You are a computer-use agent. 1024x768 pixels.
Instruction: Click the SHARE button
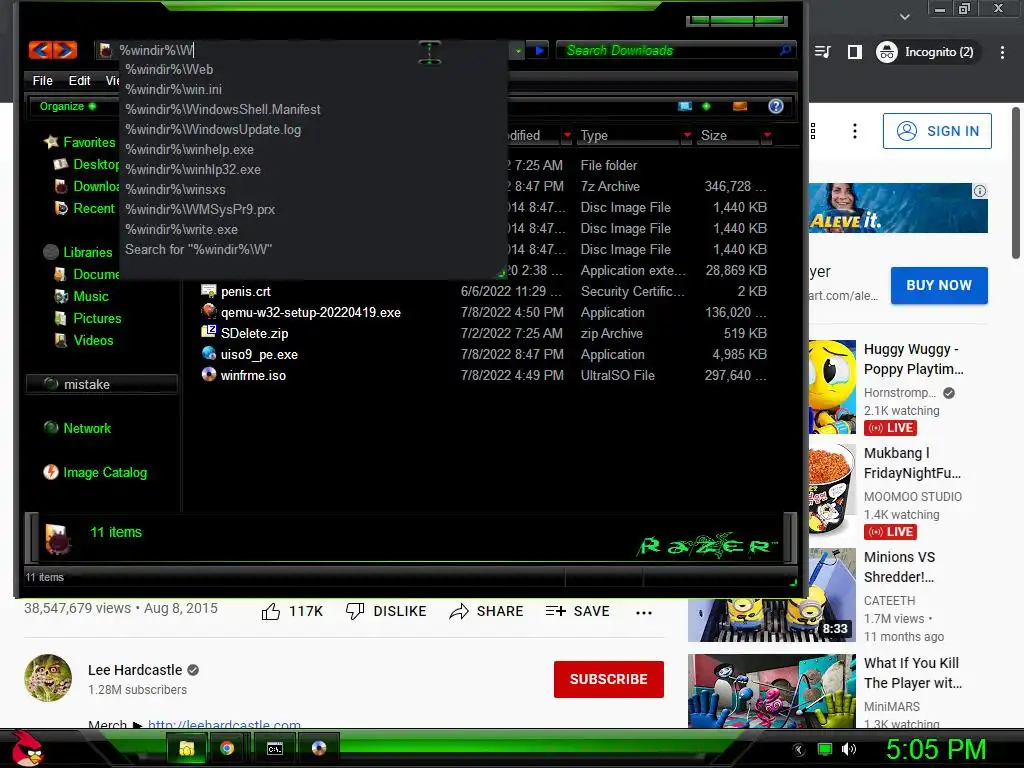coord(487,611)
